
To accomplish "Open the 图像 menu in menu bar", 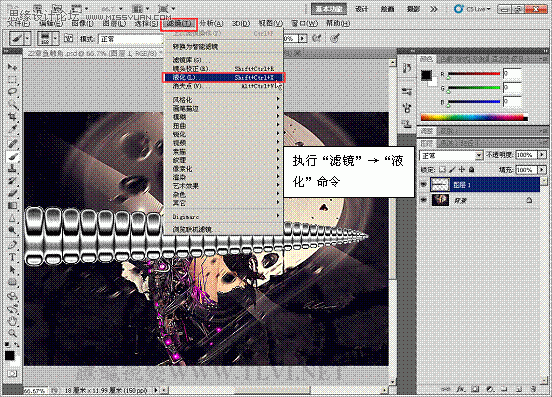I will point(82,24).
